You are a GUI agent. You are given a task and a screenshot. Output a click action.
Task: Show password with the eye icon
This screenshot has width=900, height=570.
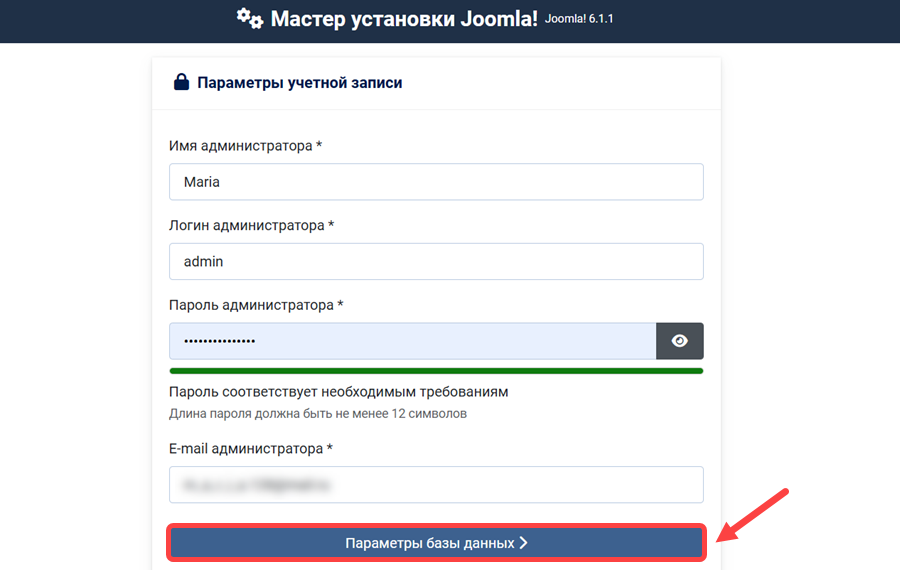[680, 341]
